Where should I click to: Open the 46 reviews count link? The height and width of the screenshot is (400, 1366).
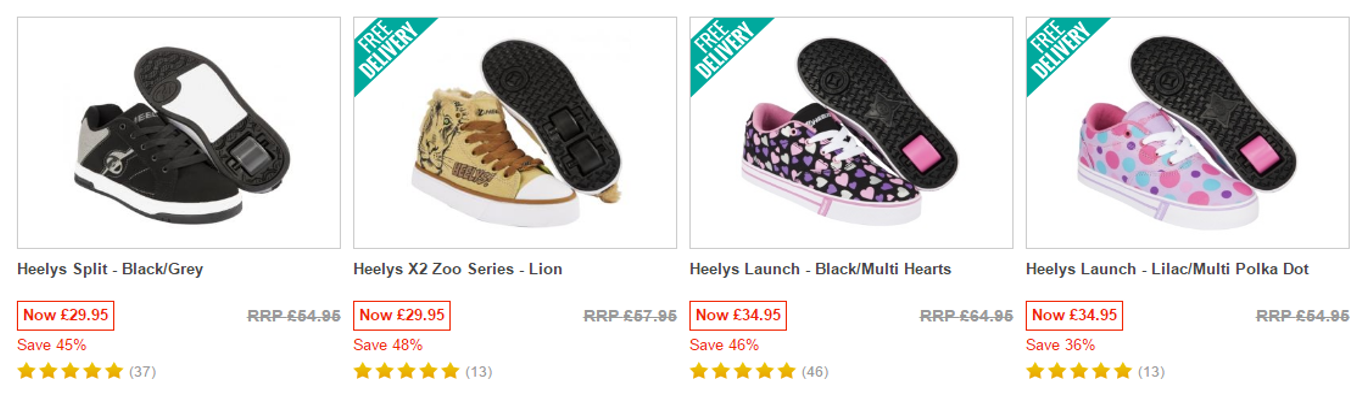pyautogui.click(x=815, y=372)
